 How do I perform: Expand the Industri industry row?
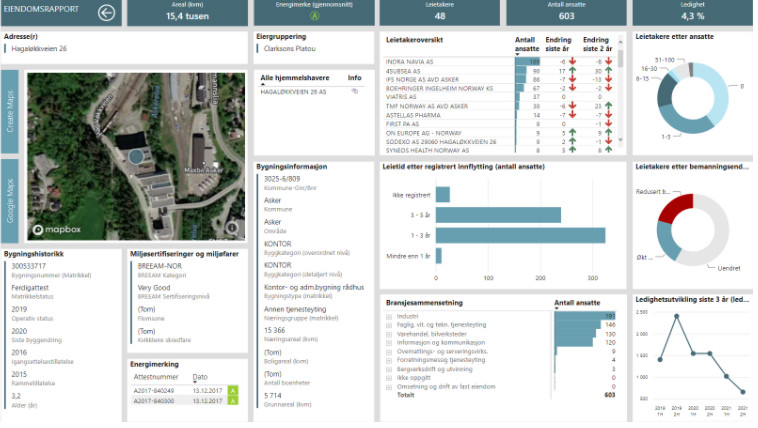(389, 317)
